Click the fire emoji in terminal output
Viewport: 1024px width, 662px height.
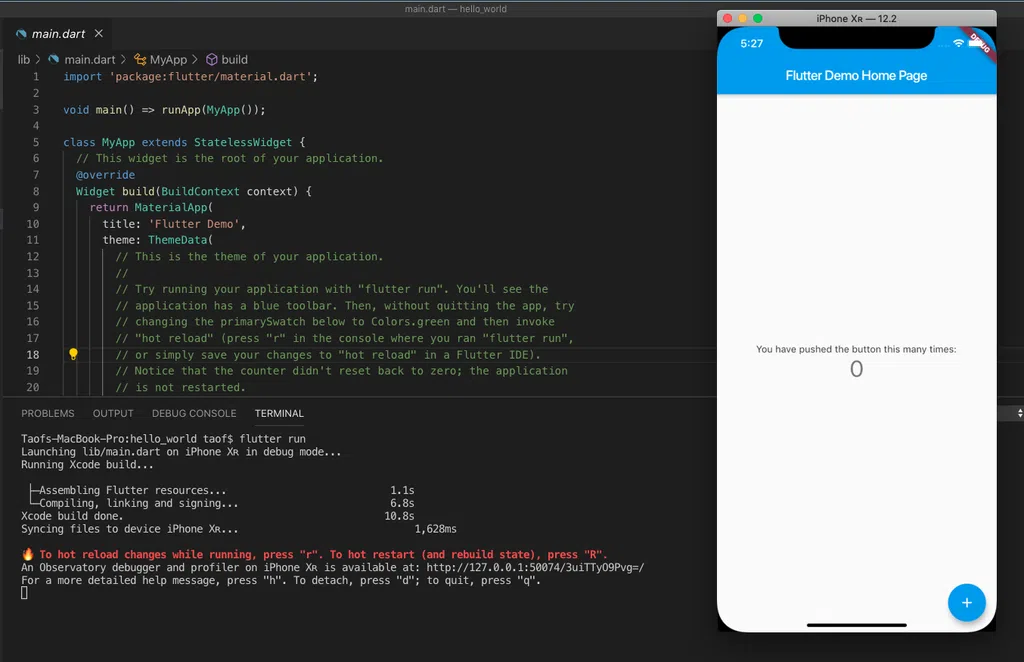(x=27, y=554)
